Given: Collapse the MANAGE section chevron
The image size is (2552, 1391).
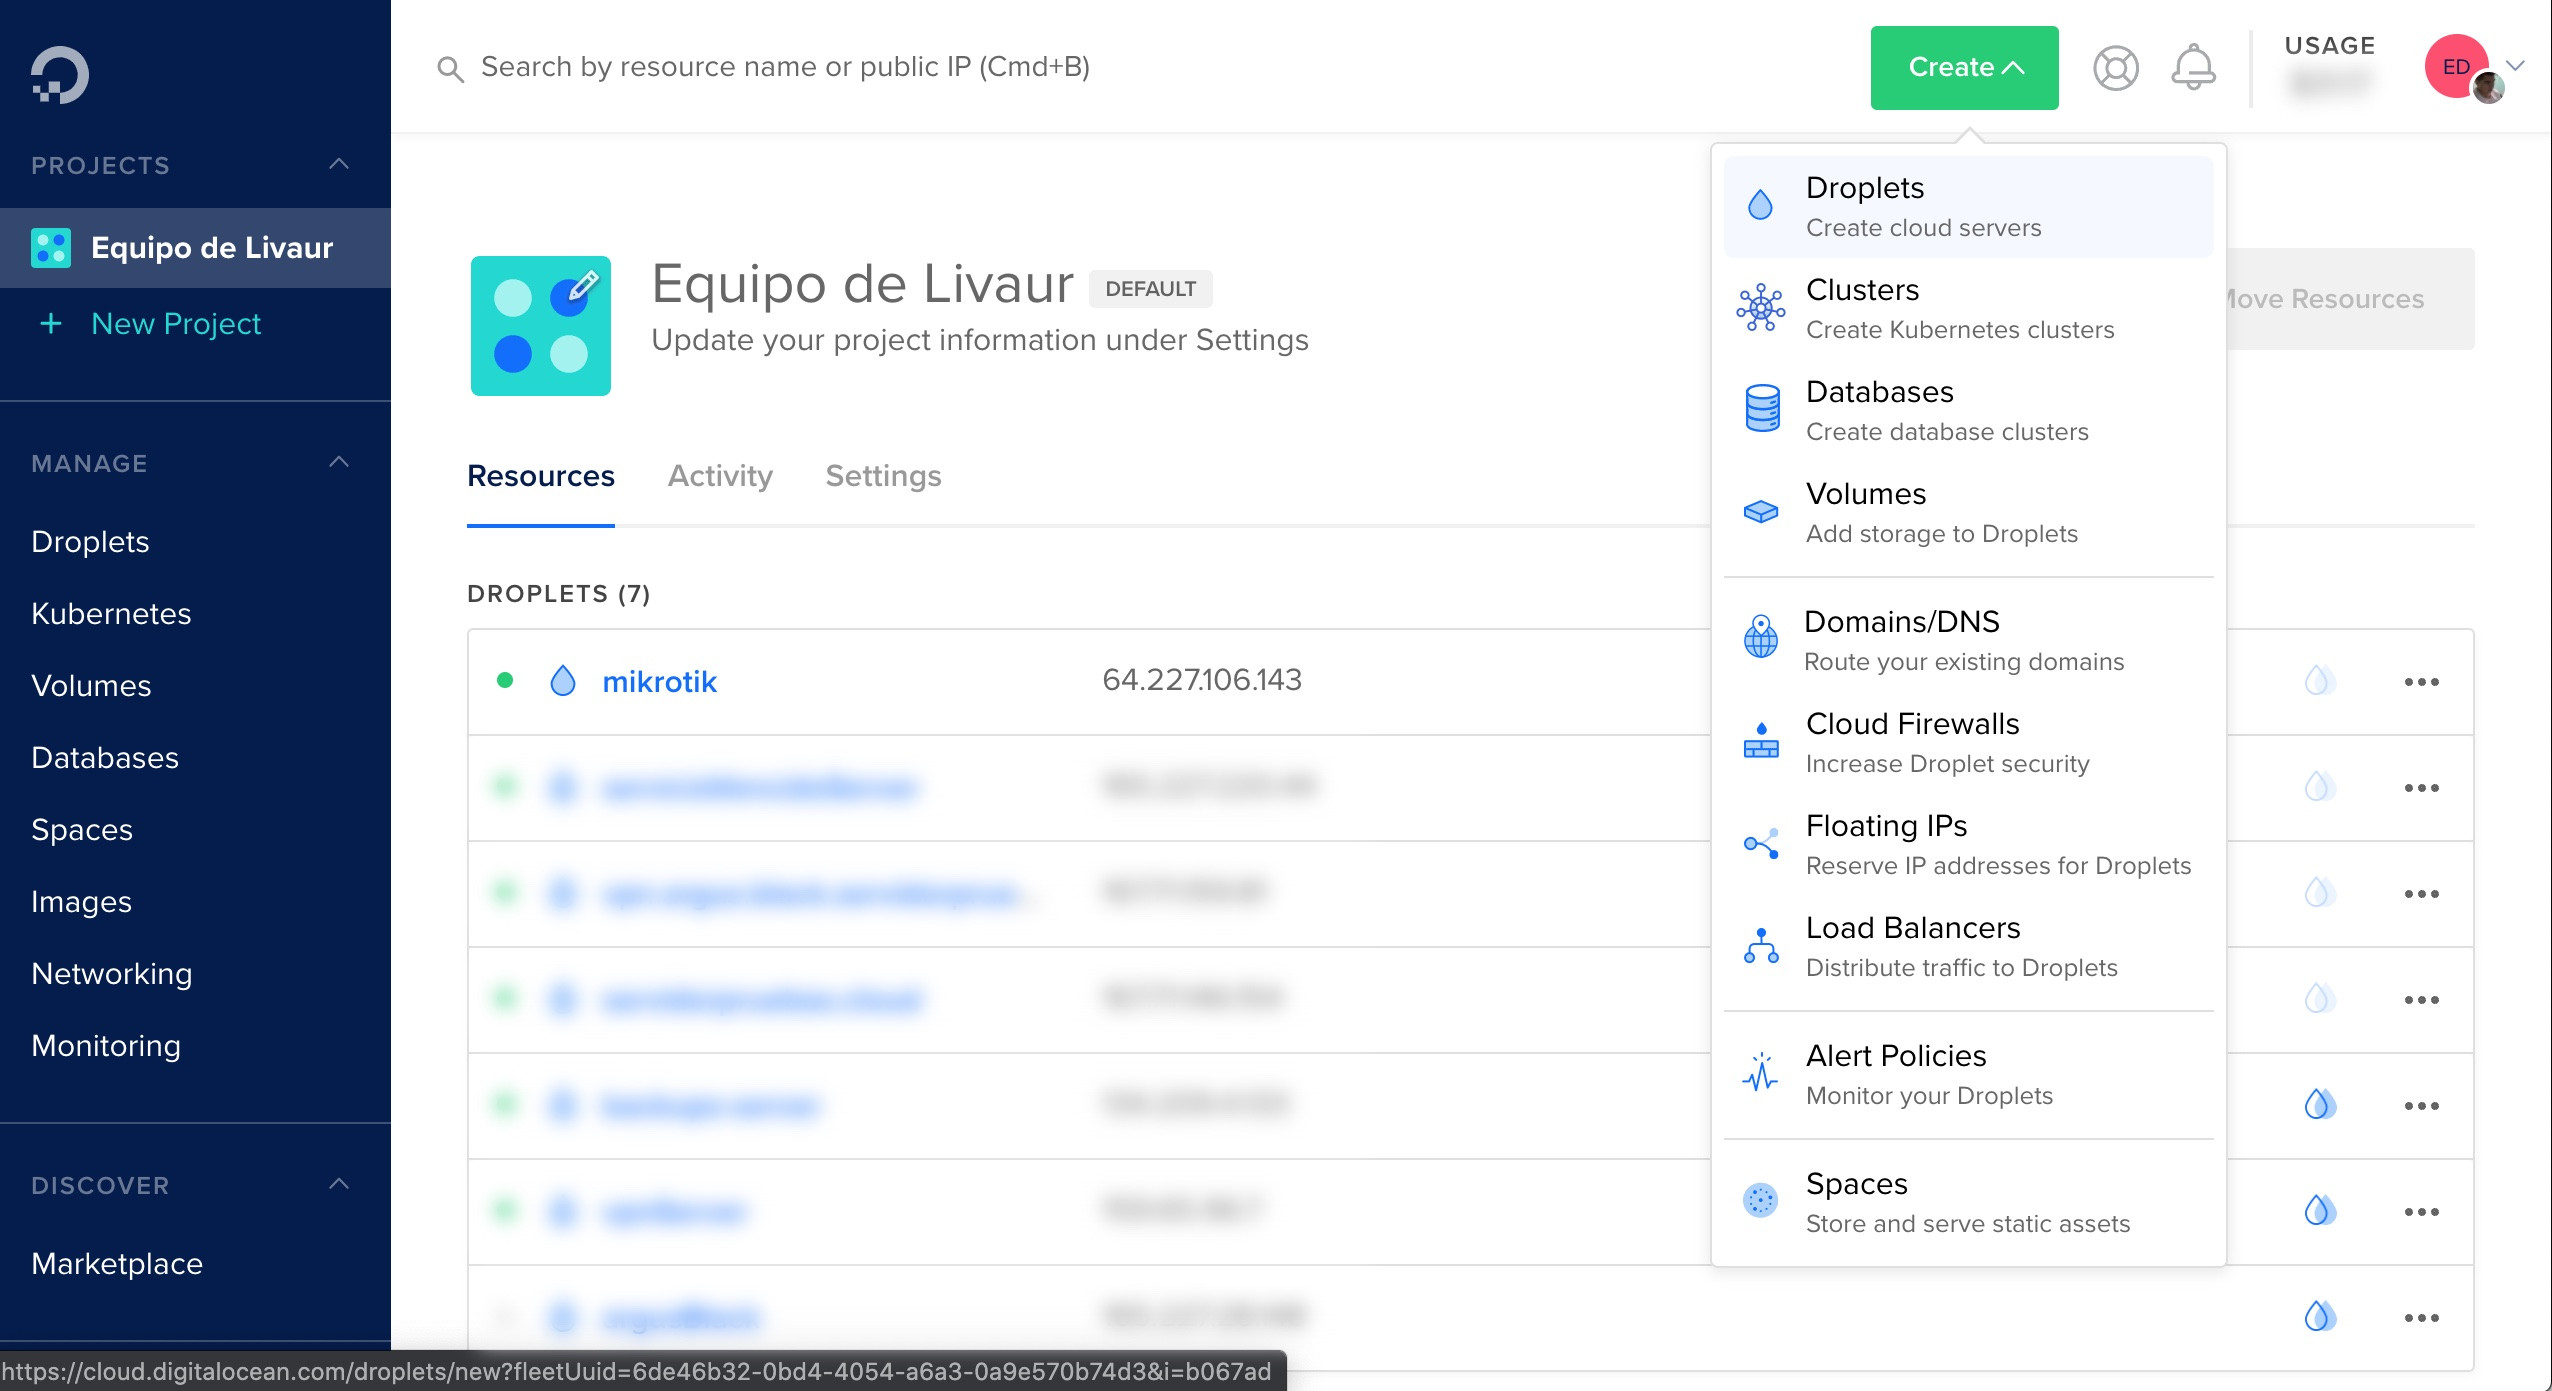Looking at the screenshot, I should tap(340, 462).
